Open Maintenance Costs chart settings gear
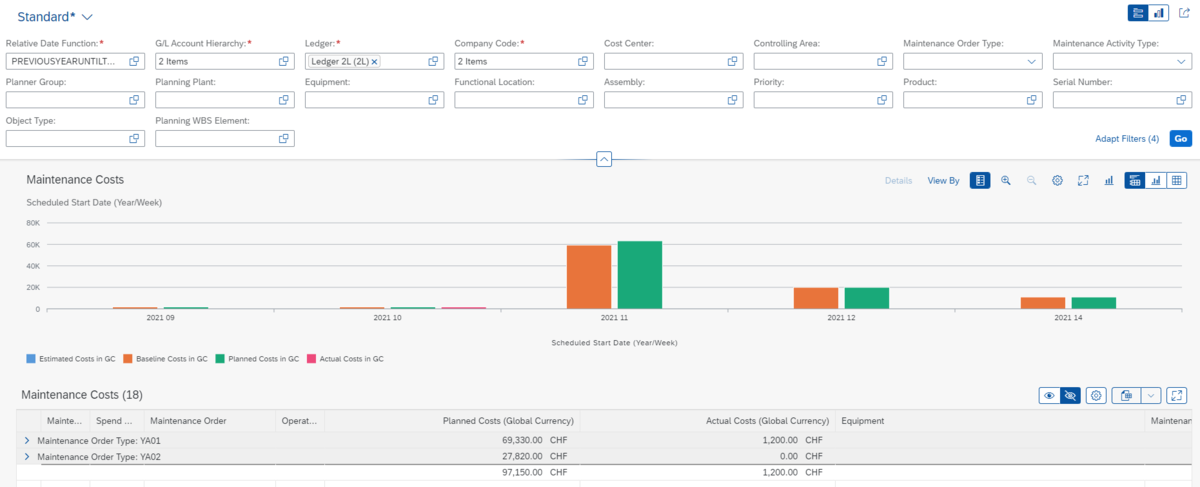Image resolution: width=1200 pixels, height=487 pixels. click(1057, 181)
